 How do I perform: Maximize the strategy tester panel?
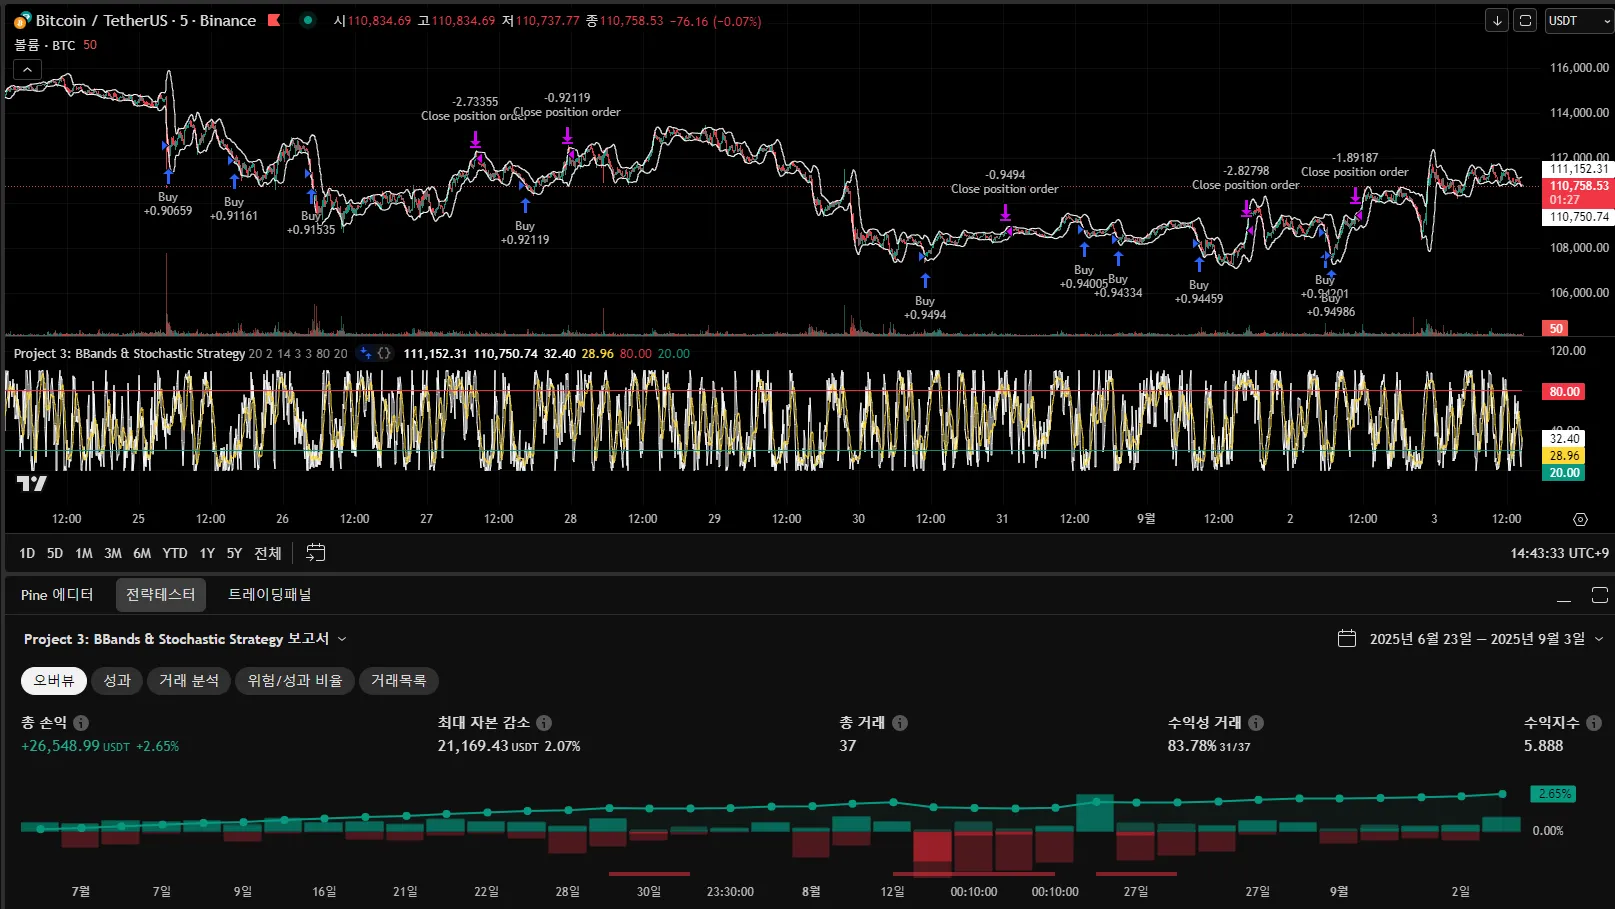pyautogui.click(x=1599, y=595)
